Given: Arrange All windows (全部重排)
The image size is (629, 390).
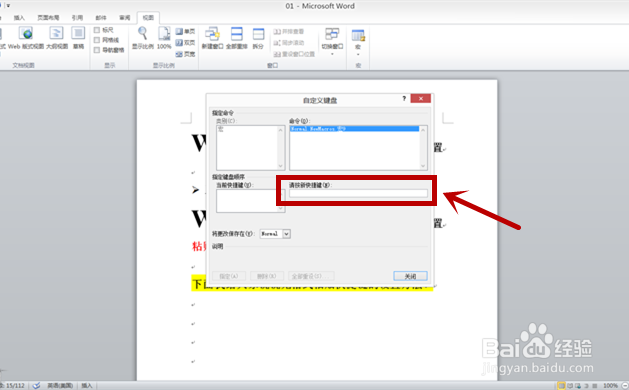Looking at the screenshot, I should pos(237,38).
